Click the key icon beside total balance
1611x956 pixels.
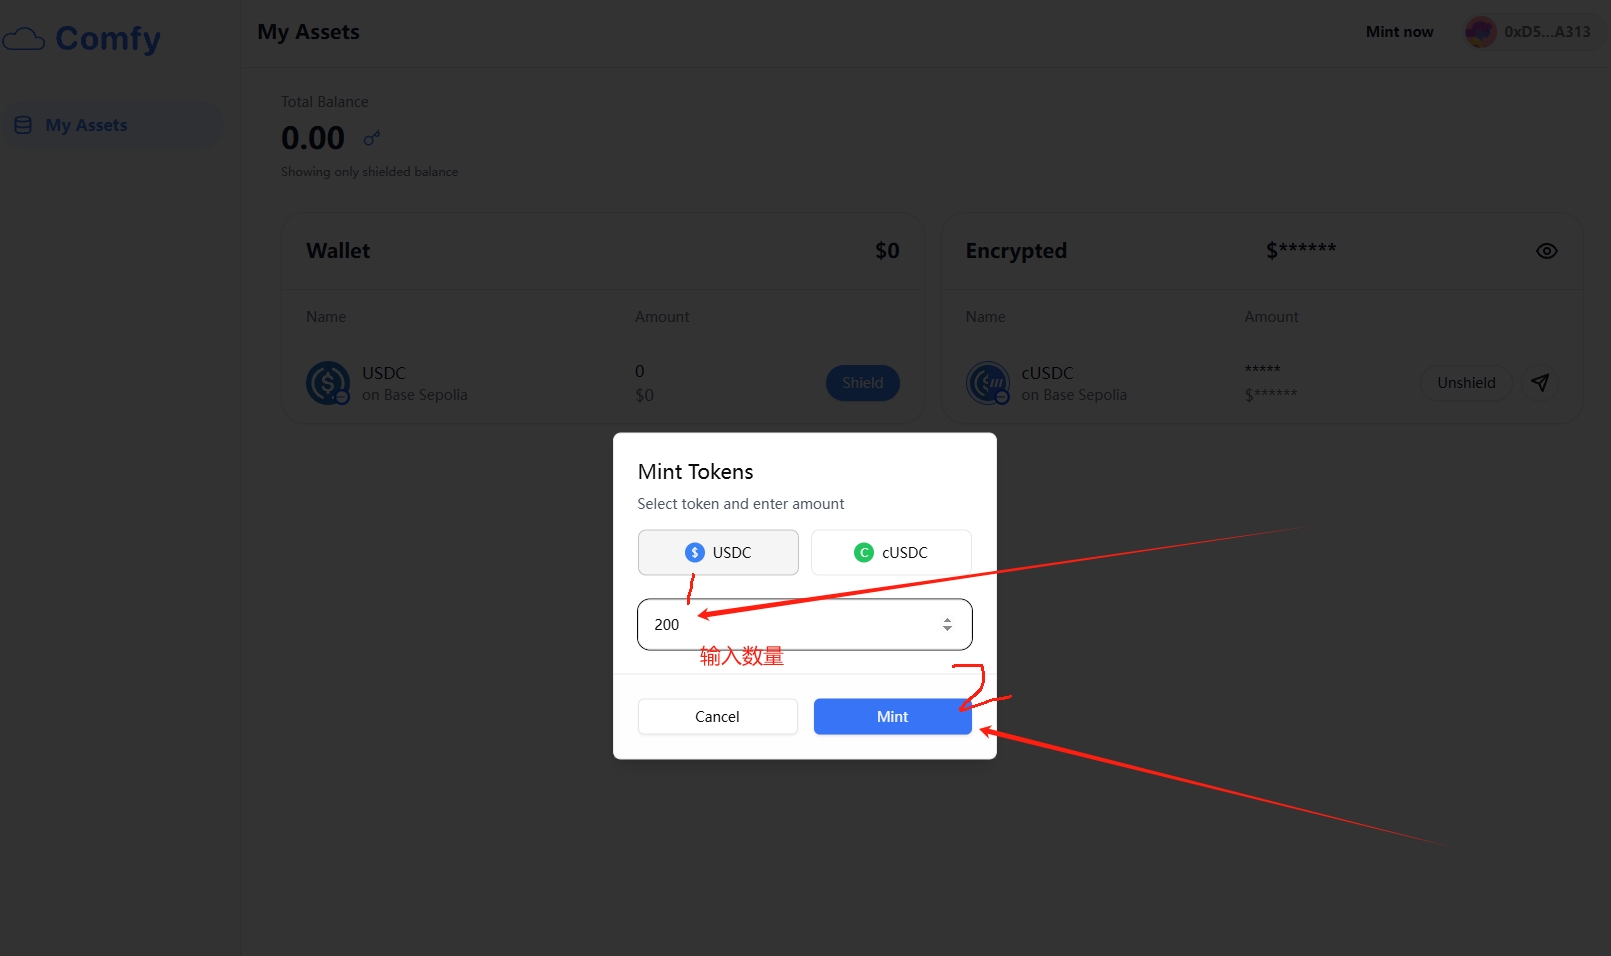click(372, 138)
